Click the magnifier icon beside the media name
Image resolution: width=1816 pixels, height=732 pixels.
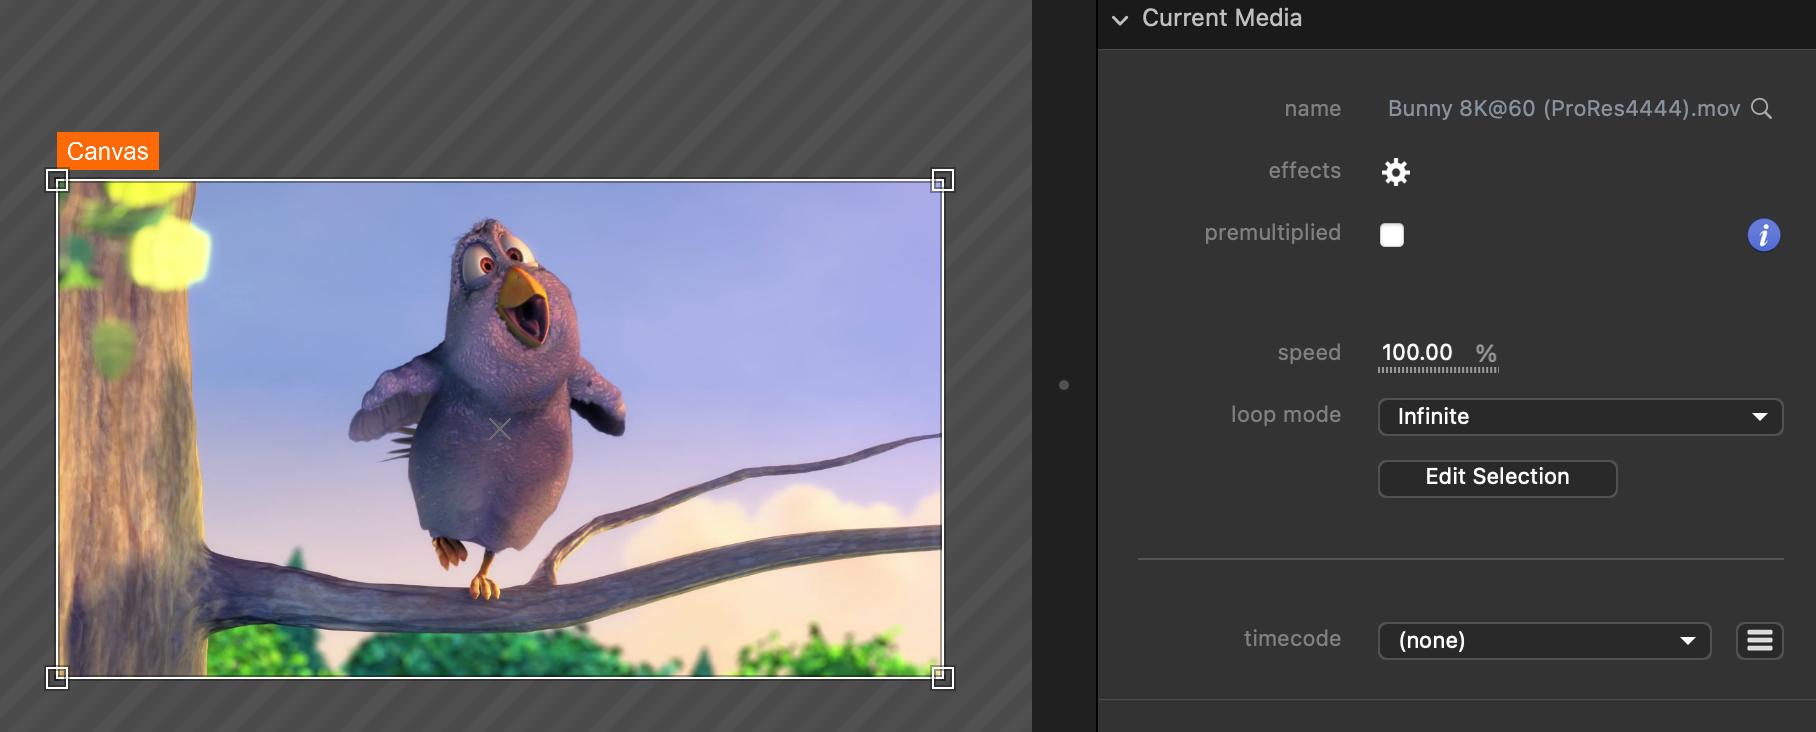point(1762,109)
